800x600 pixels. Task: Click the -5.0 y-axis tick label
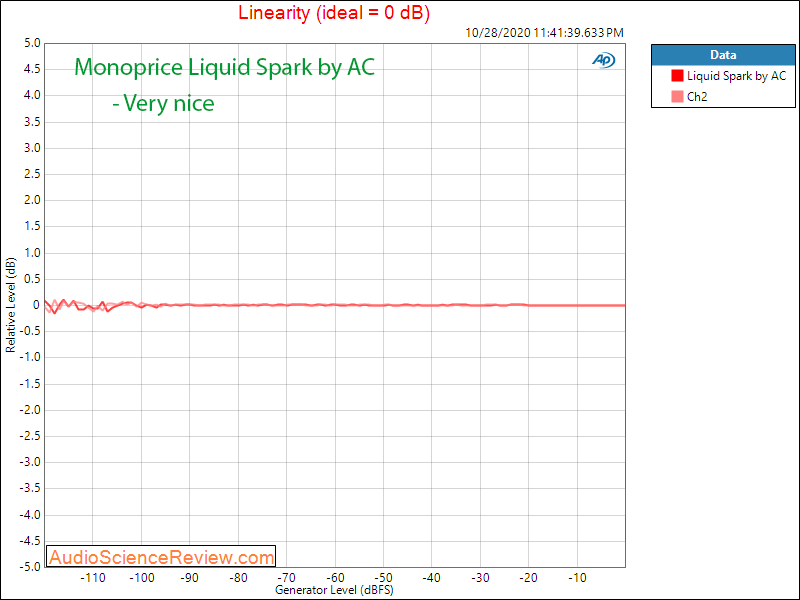click(x=29, y=566)
